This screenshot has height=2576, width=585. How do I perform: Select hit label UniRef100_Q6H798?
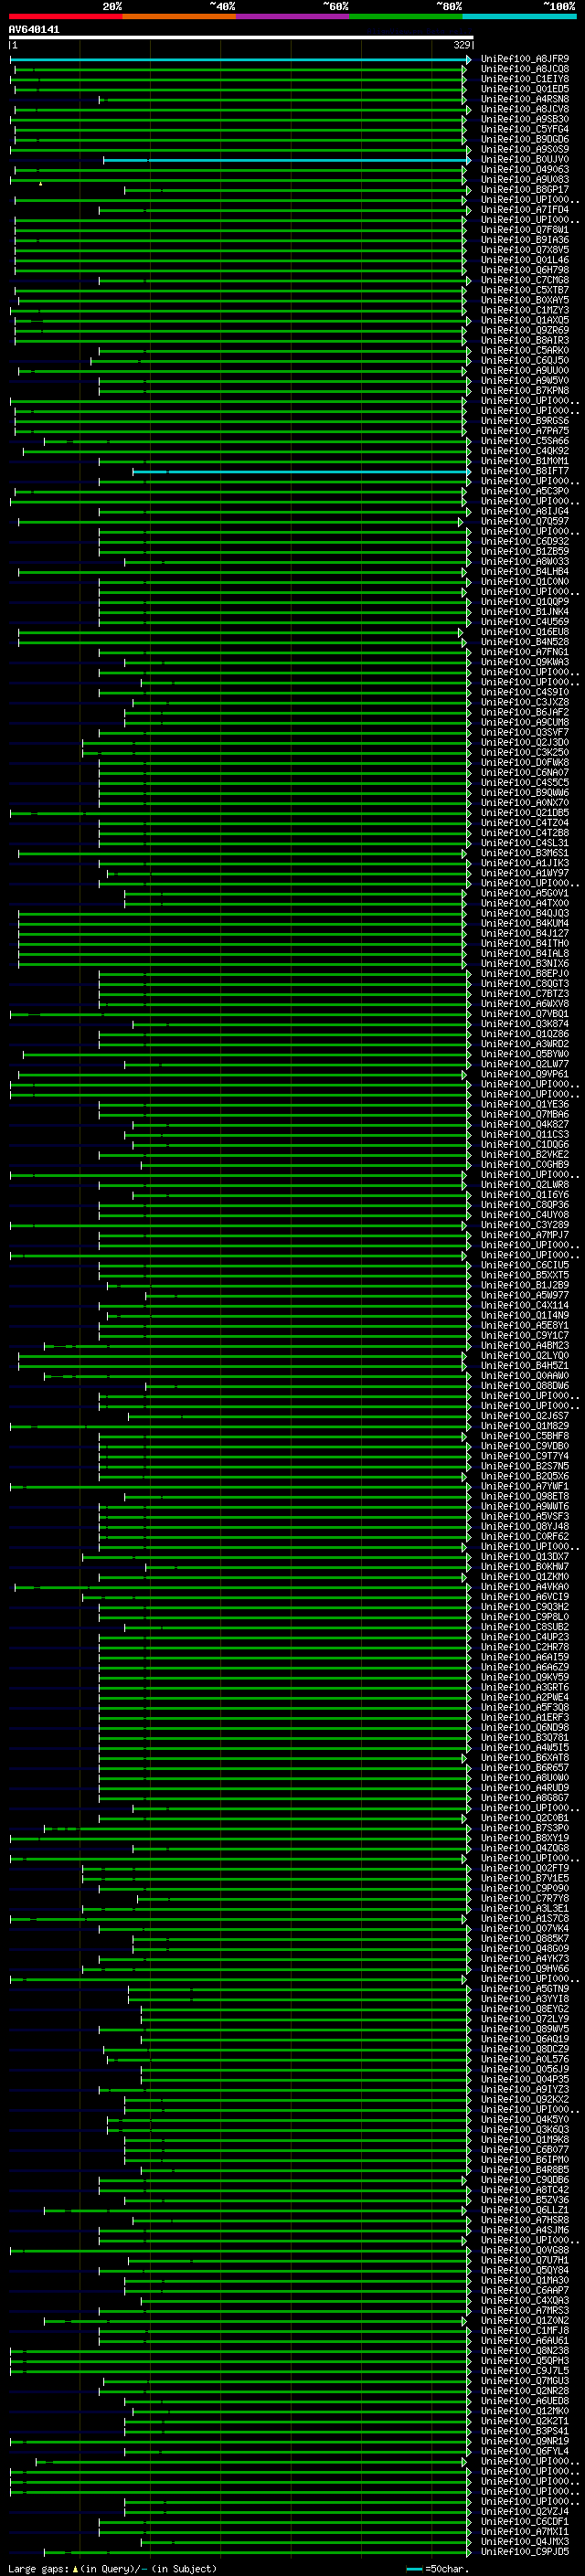pos(525,270)
